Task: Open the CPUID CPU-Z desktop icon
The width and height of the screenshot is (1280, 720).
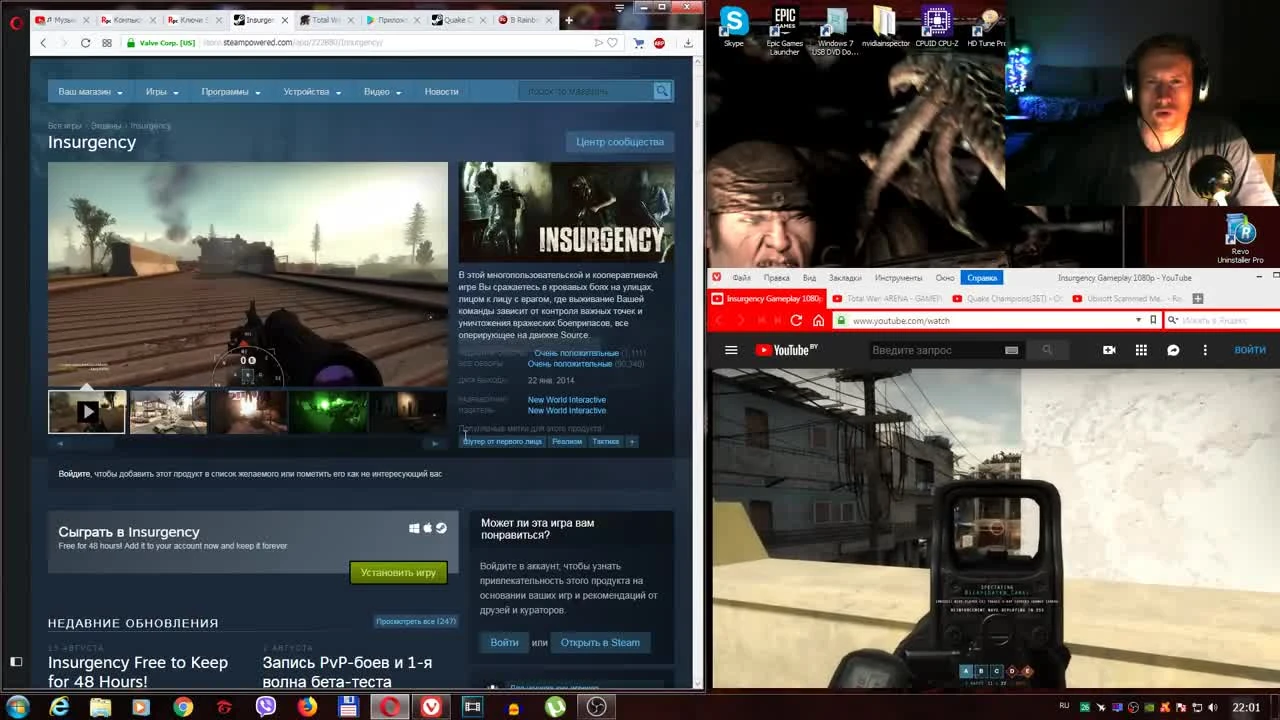Action: [x=936, y=27]
